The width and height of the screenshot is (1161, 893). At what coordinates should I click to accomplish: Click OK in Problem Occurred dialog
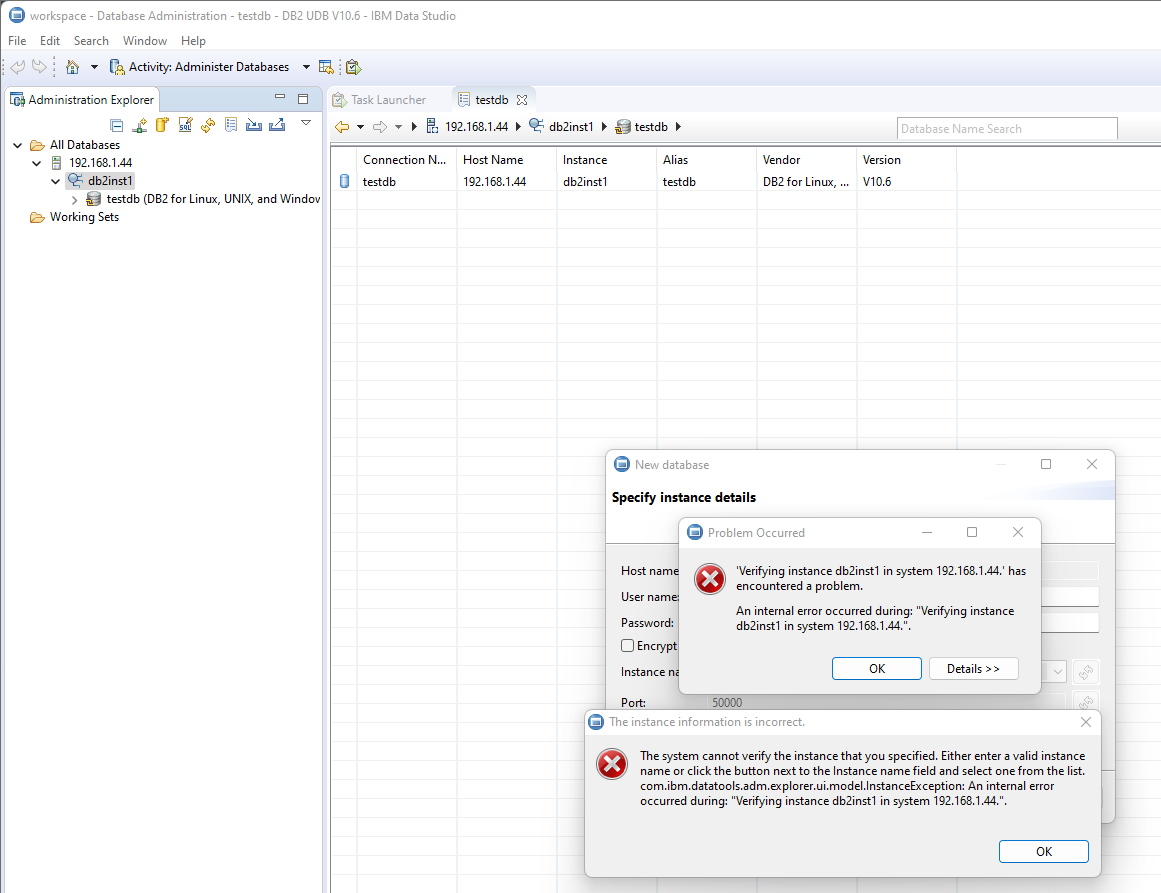tap(877, 669)
